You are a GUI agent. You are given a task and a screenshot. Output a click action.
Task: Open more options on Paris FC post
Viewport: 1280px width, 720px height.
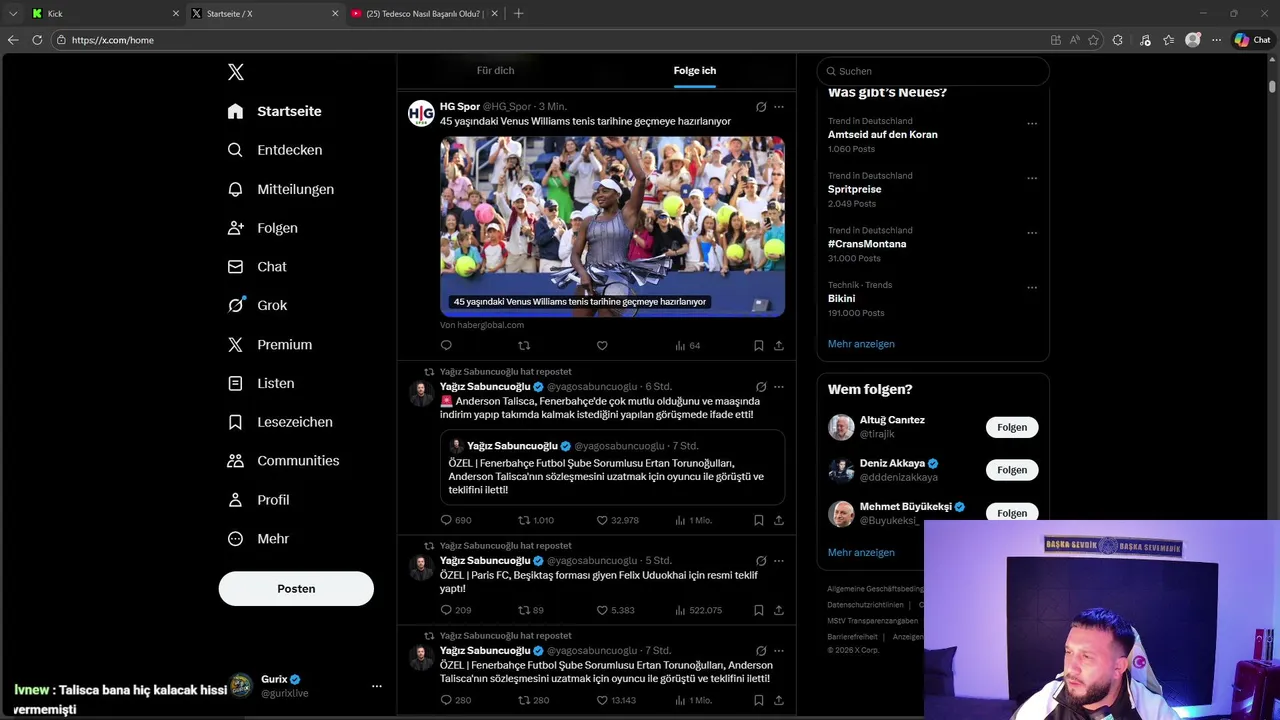779,561
